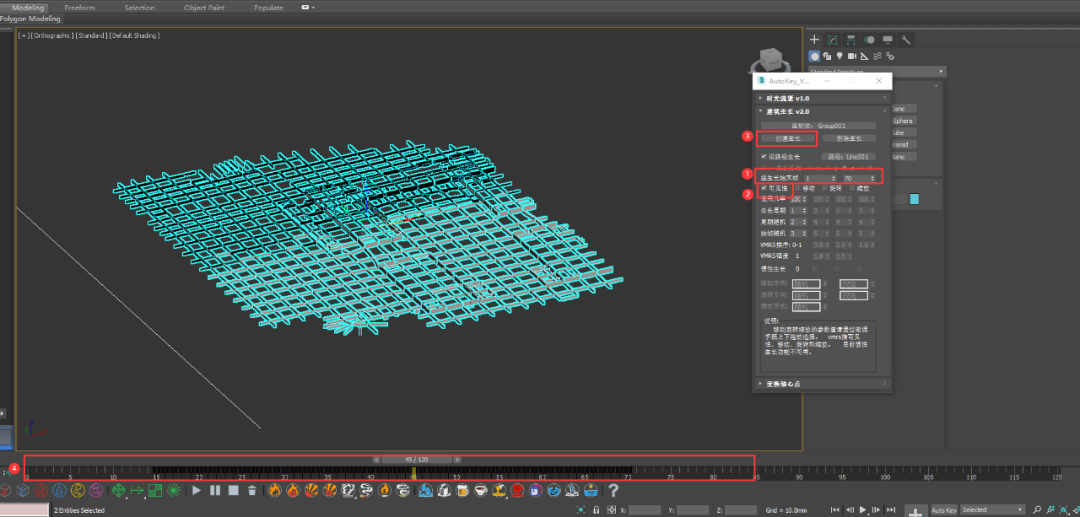This screenshot has height=517, width=1080.
Task: Click the question mark help icon
Action: [x=613, y=490]
